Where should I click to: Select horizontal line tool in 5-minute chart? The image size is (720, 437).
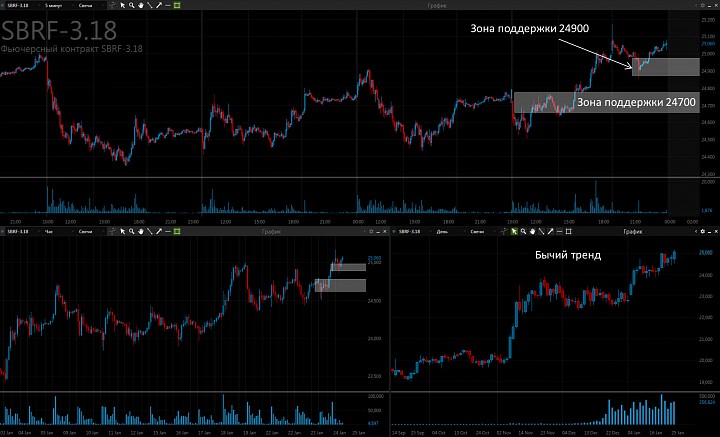pyautogui.click(x=168, y=6)
